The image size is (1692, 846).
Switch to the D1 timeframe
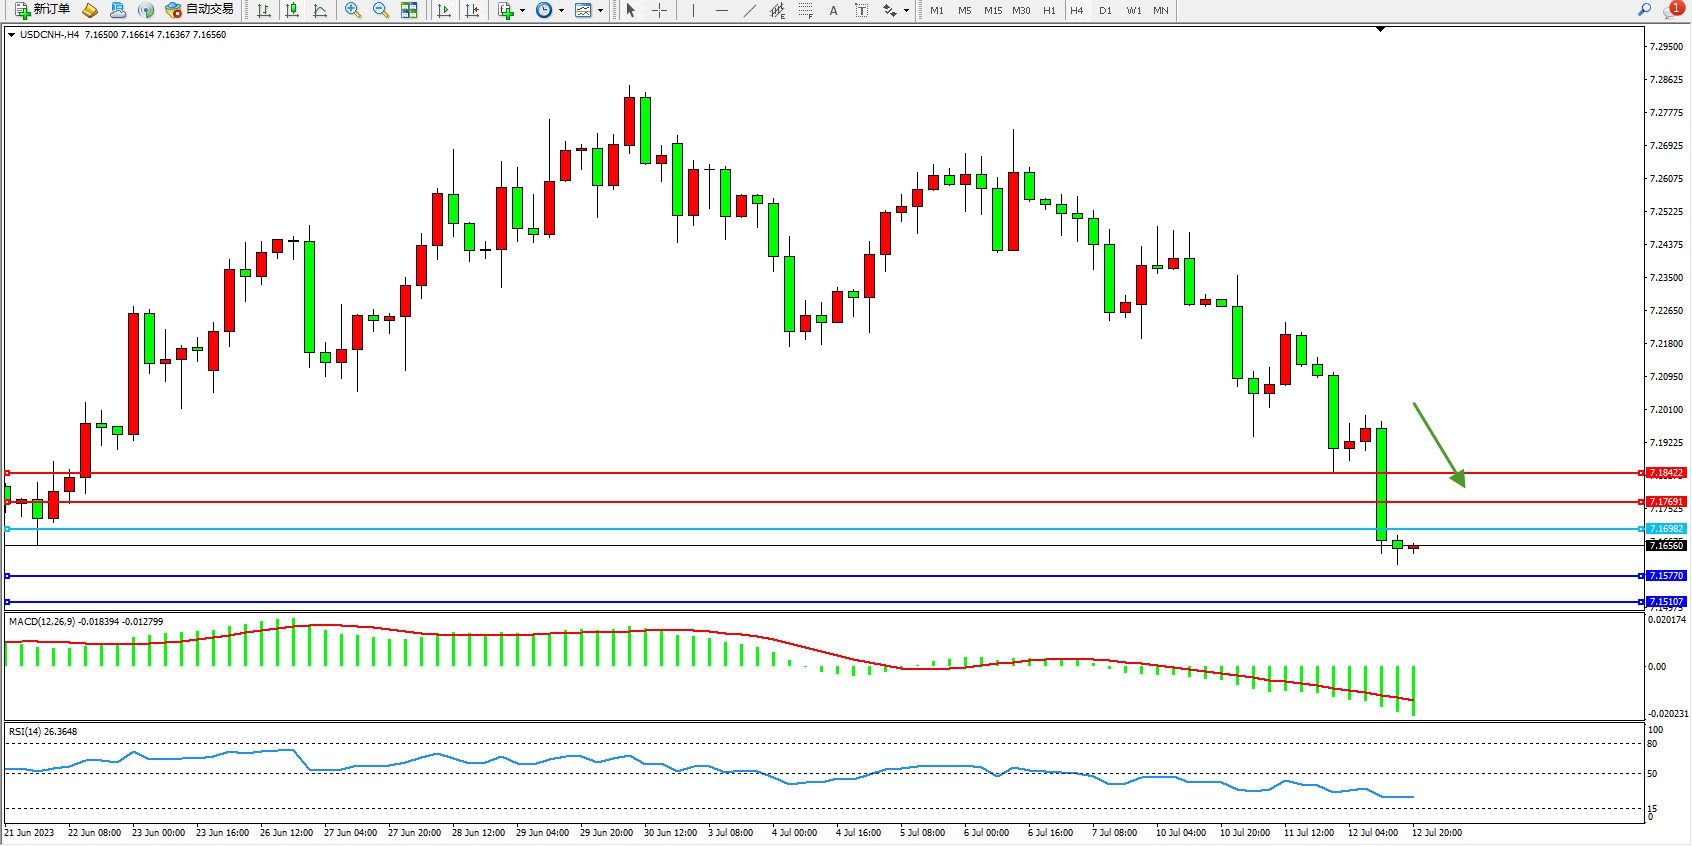1105,10
